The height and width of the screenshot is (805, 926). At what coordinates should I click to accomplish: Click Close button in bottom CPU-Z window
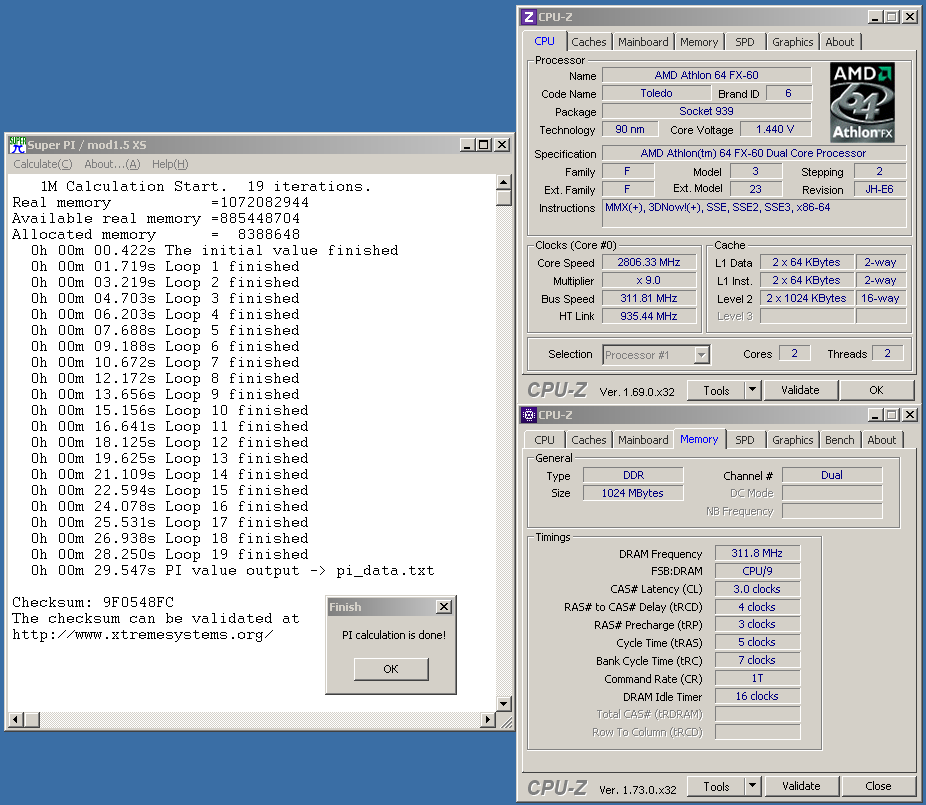878,786
